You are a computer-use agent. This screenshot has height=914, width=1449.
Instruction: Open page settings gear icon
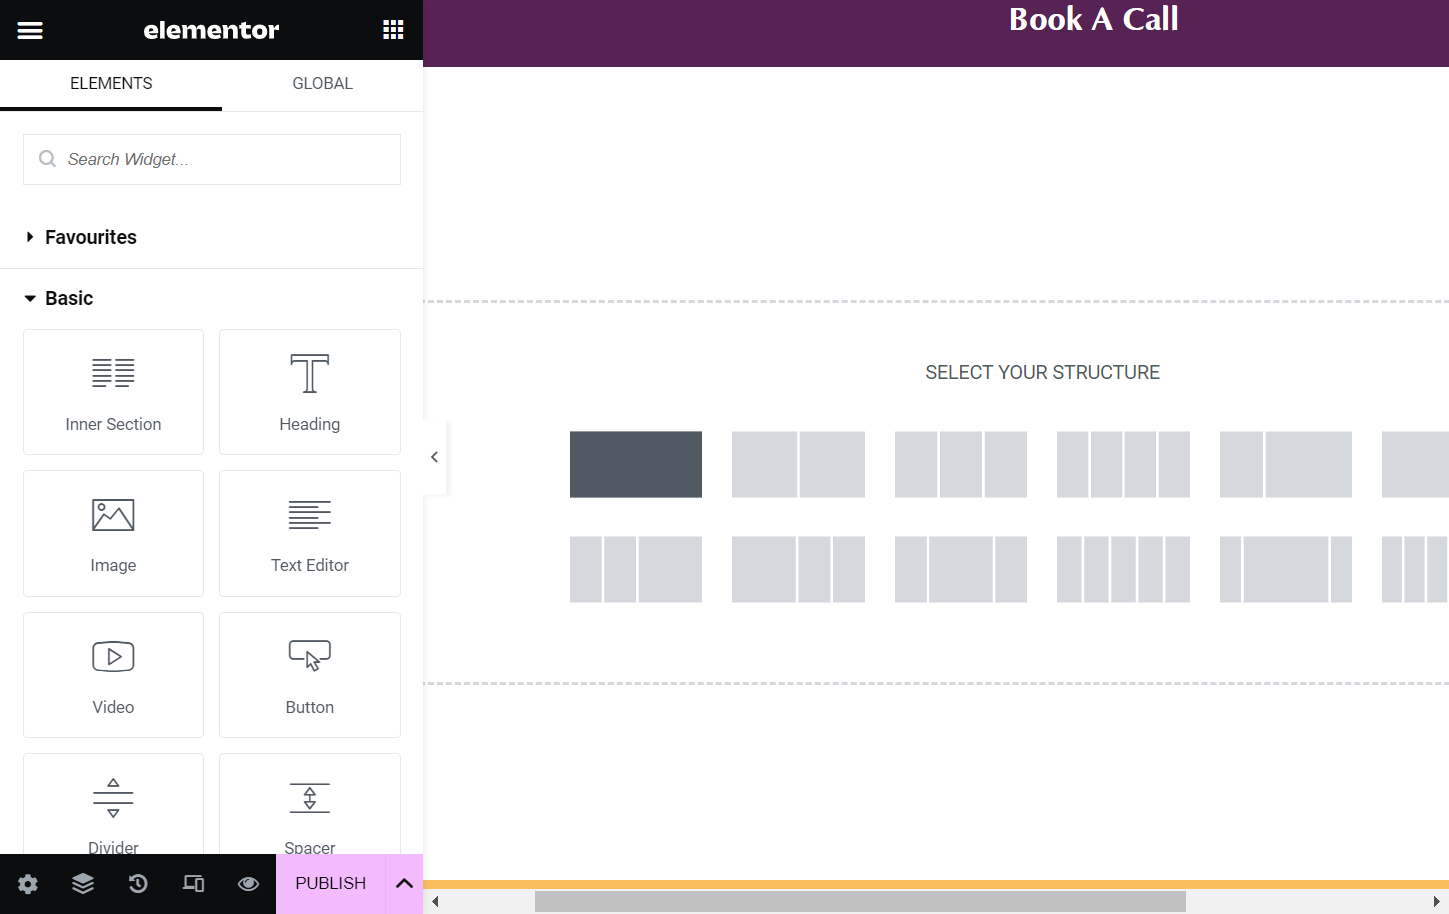point(28,884)
